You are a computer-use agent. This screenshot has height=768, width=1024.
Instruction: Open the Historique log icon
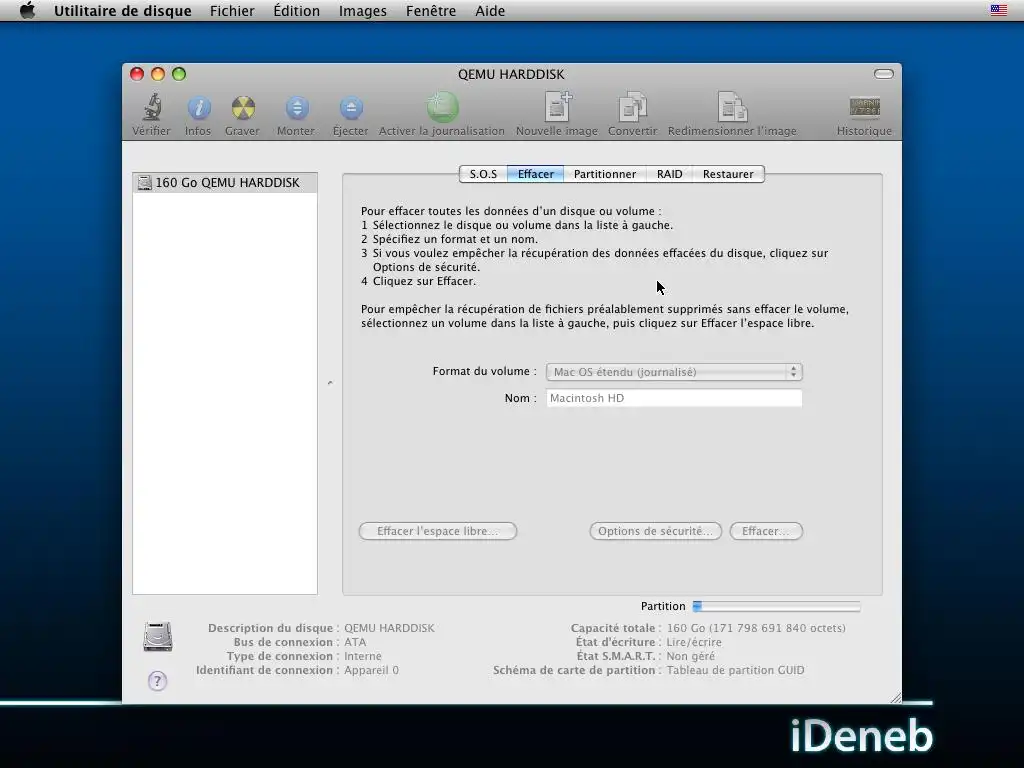865,107
